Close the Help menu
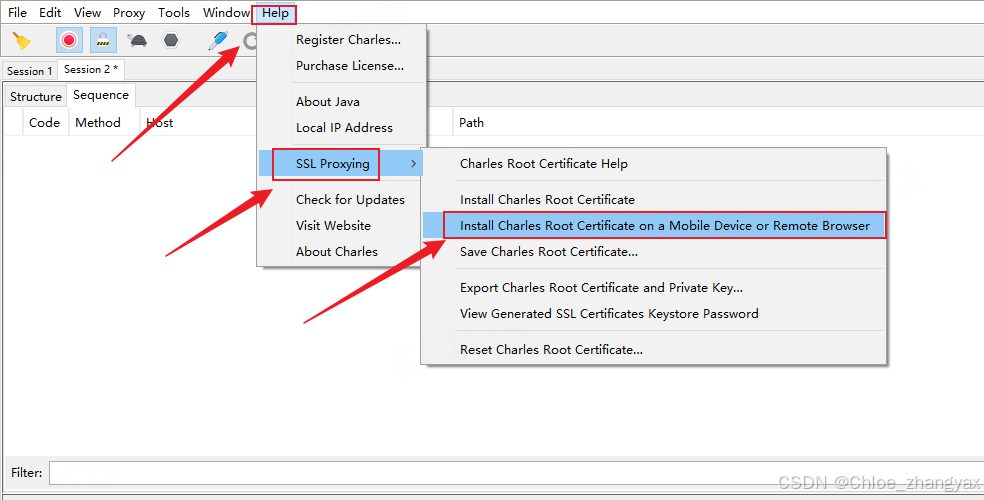This screenshot has width=984, height=500. click(x=275, y=13)
